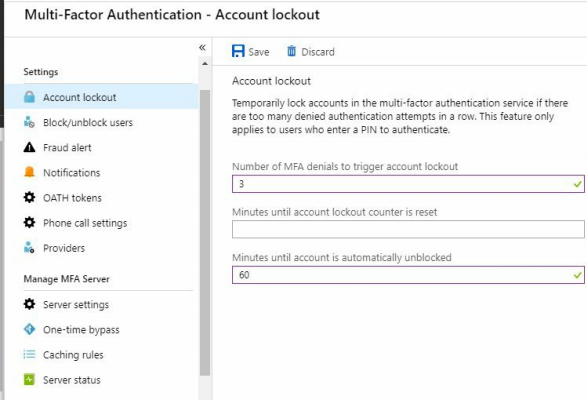Click the 'Settings' section heading
Image resolution: width=587 pixels, height=402 pixels.
point(41,71)
